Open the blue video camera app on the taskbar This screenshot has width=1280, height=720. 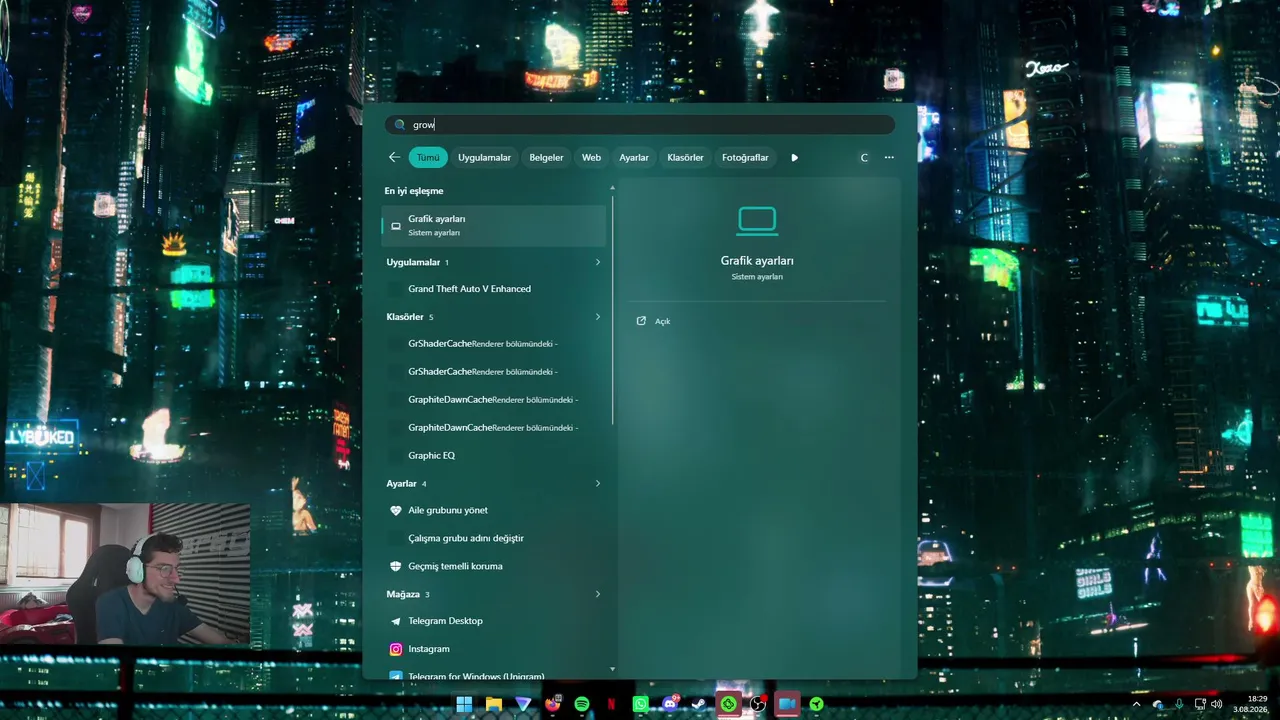pos(787,704)
